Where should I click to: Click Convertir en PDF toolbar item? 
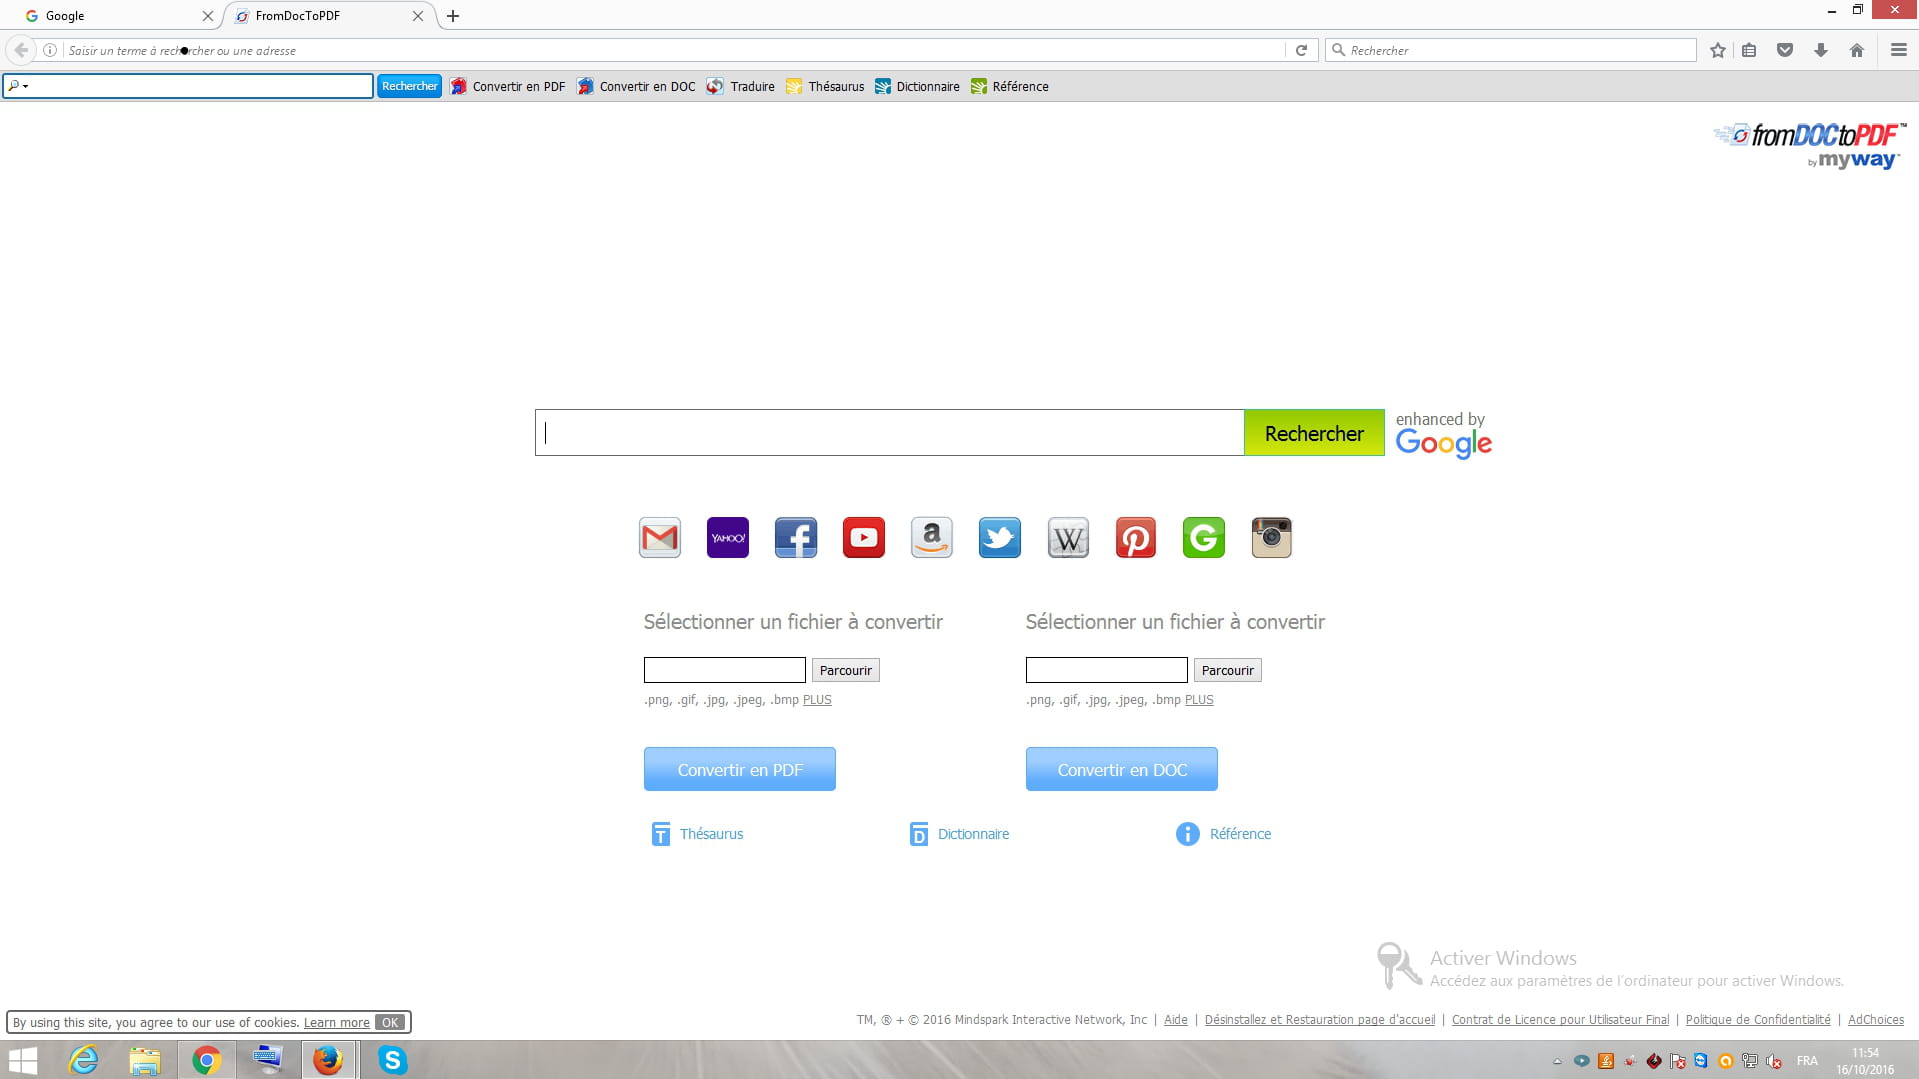click(x=508, y=87)
